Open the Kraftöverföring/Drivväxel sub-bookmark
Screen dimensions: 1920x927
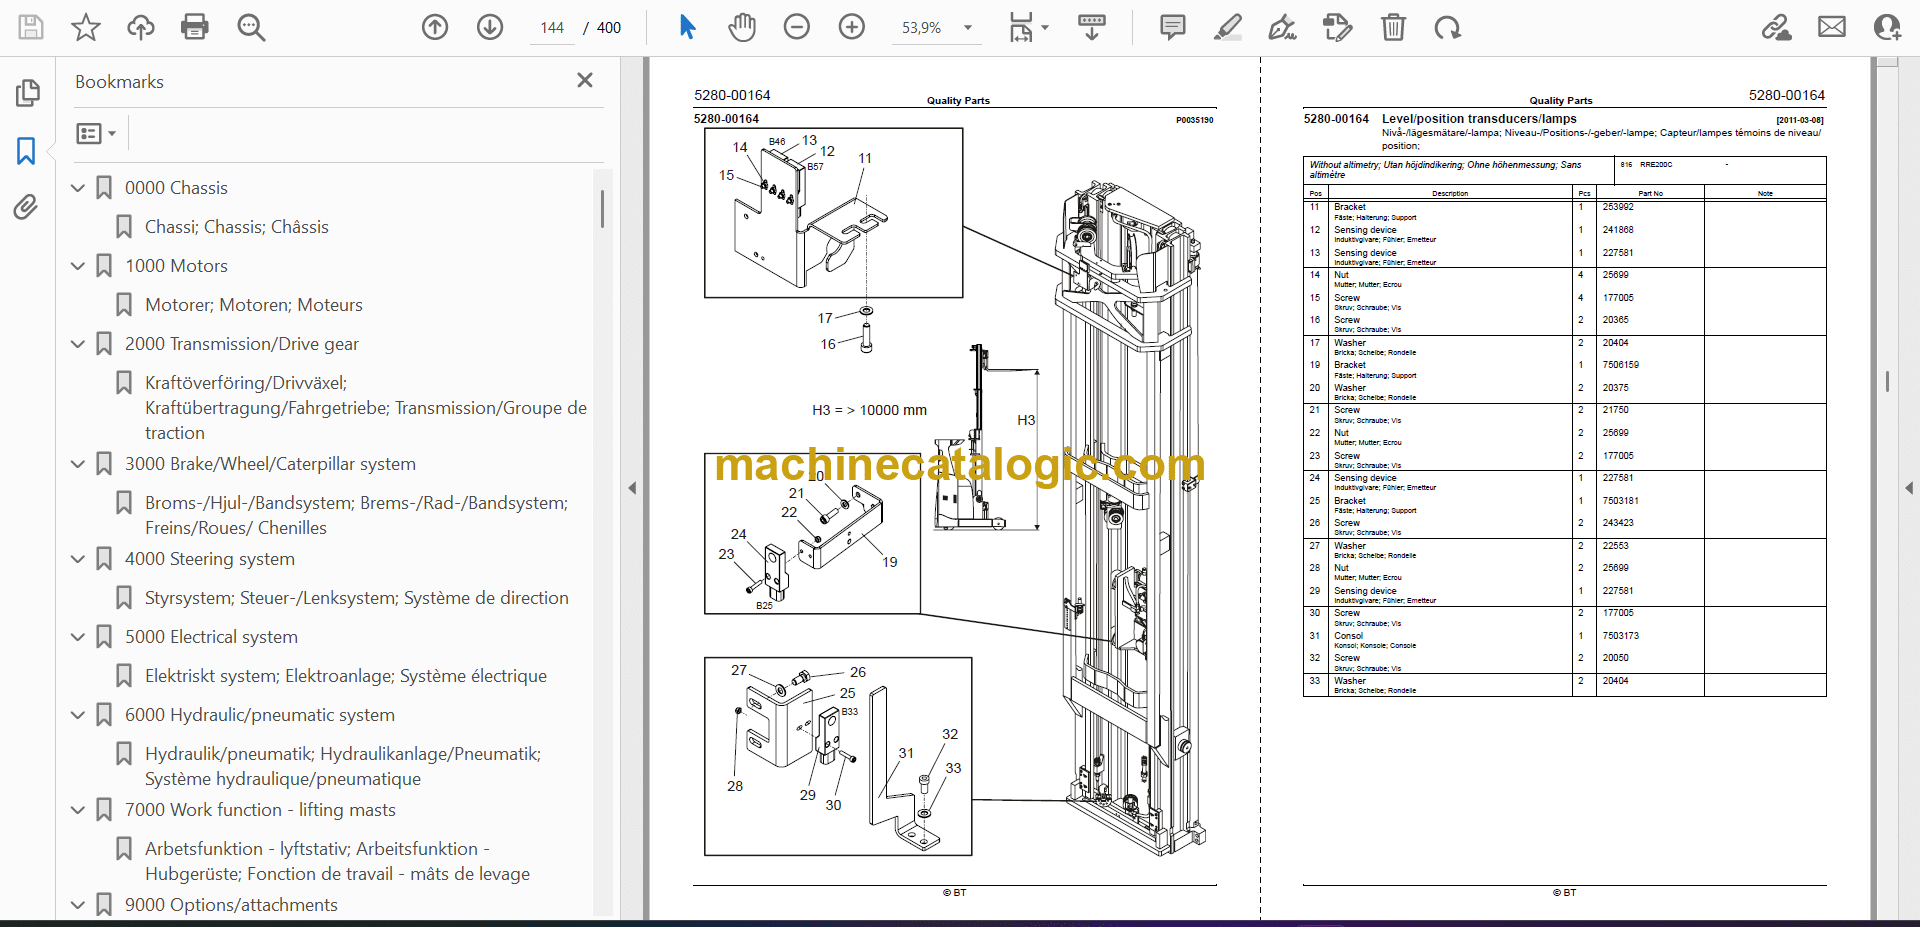tap(366, 408)
